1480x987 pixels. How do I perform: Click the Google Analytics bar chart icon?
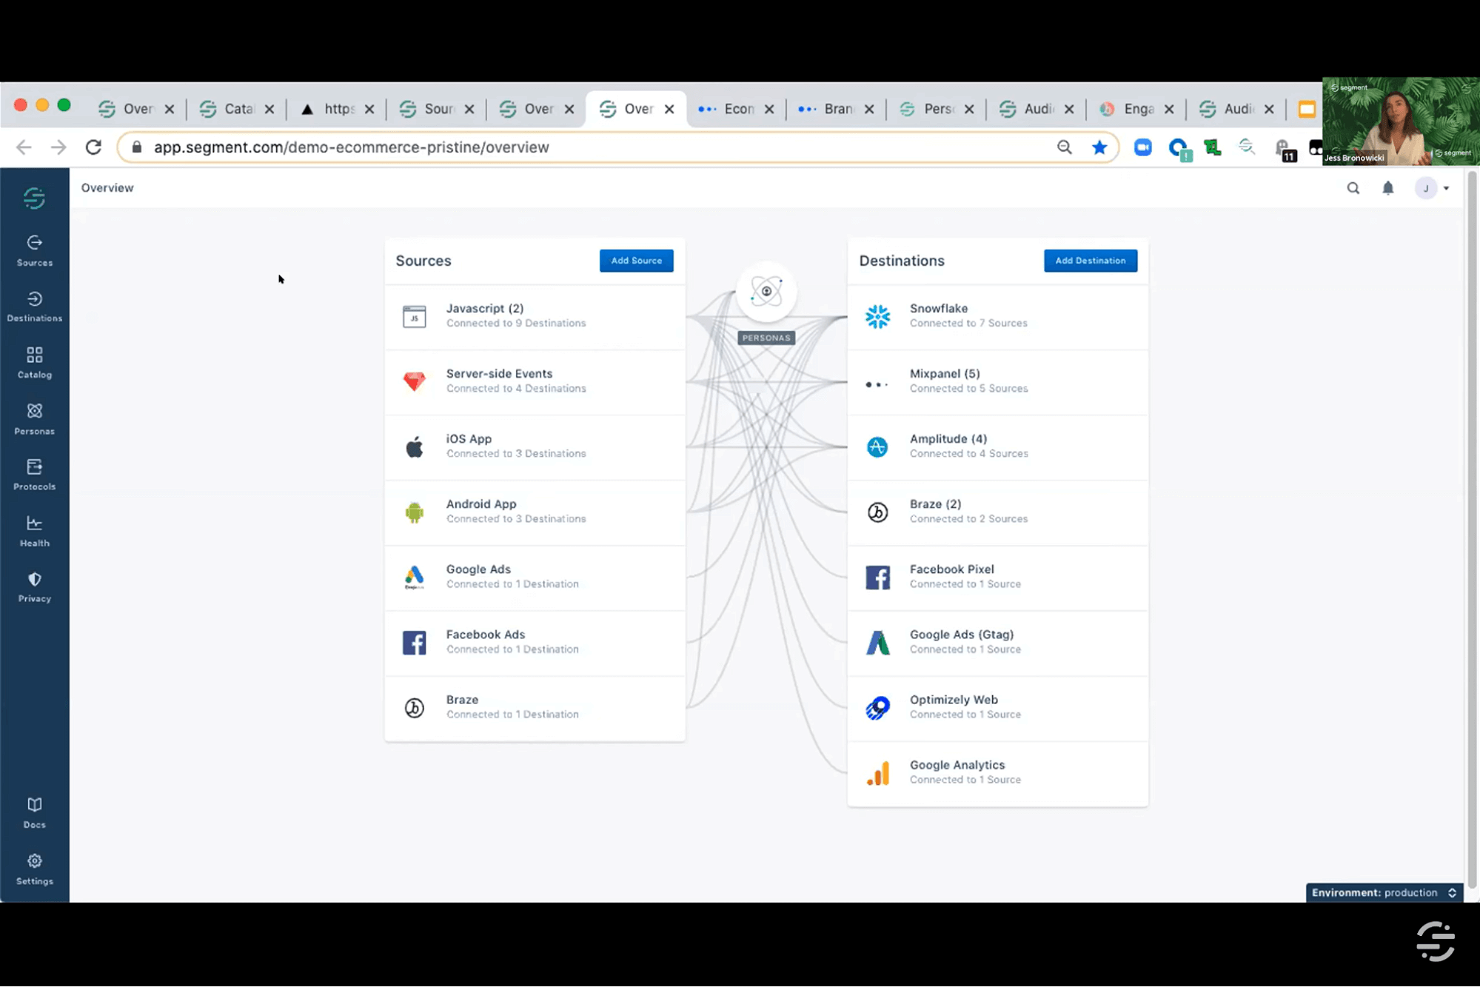coord(877,773)
